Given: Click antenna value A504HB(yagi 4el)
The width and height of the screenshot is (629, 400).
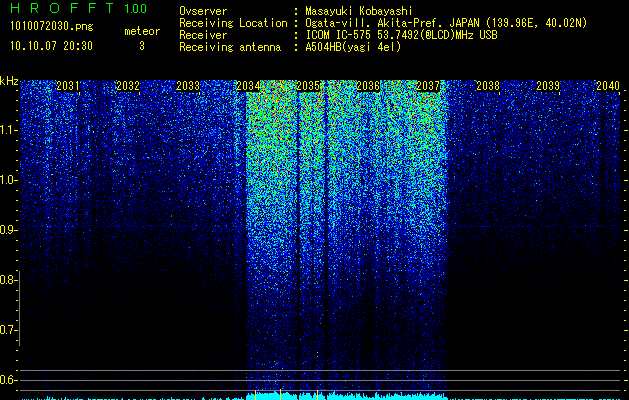Looking at the screenshot, I should 353,47.
